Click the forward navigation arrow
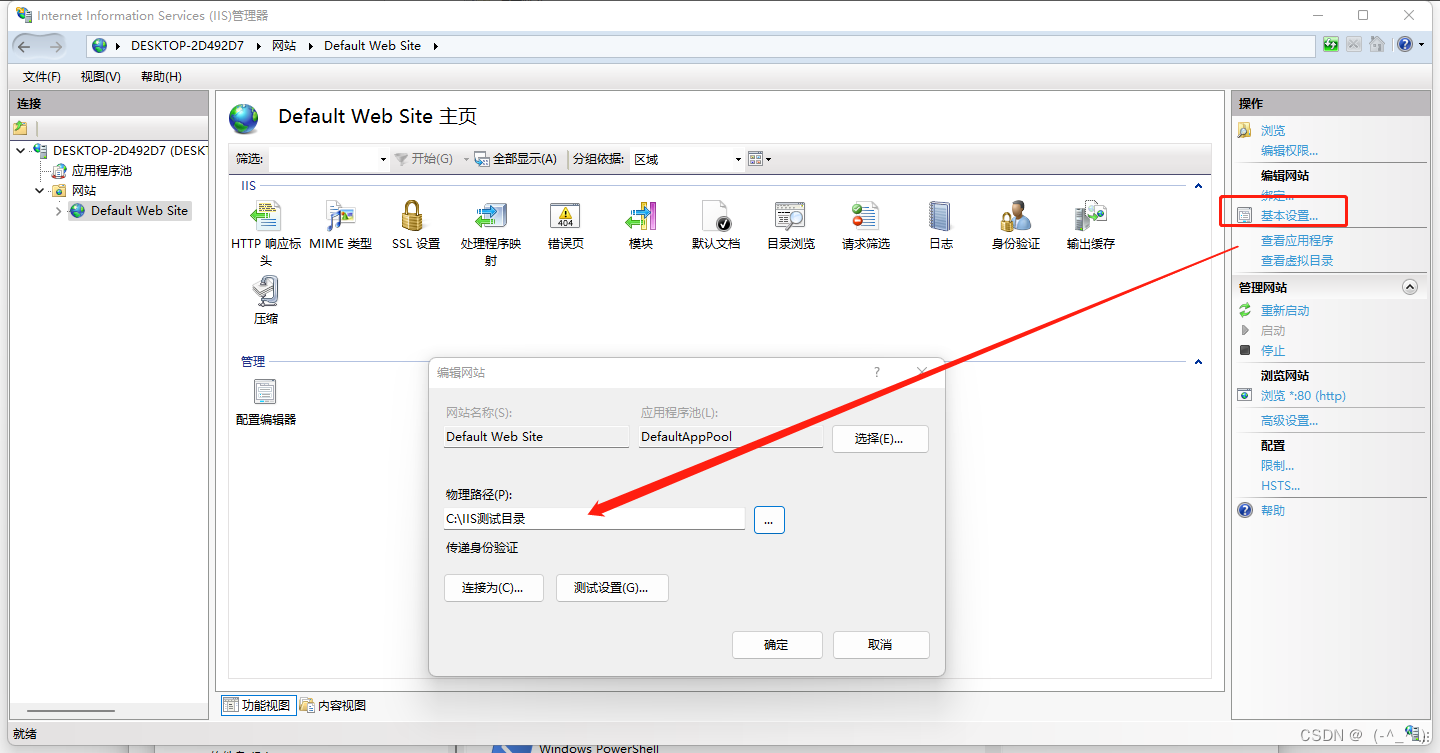This screenshot has height=753, width=1440. click(56, 45)
